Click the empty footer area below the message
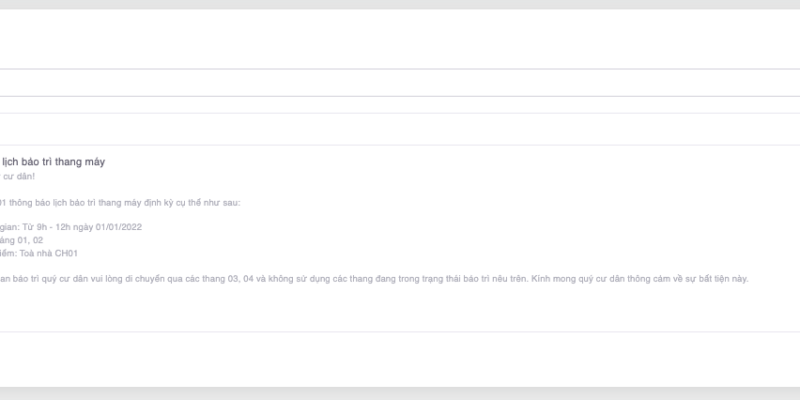This screenshot has width=800, height=400. [400, 357]
